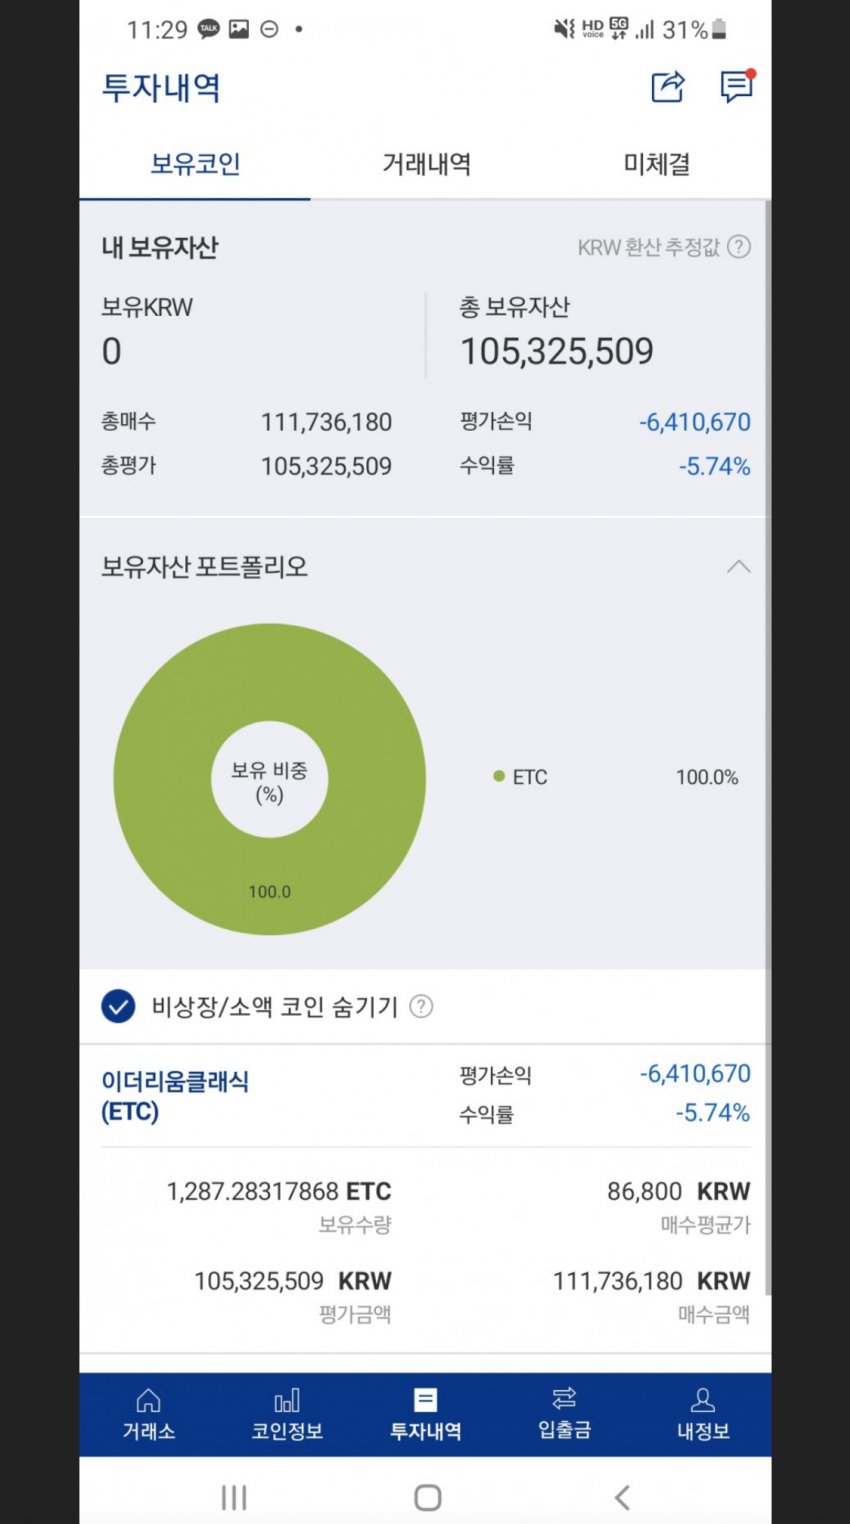The image size is (850, 1524).
Task: Go to 거래소 exchange home icon
Action: pos(148,1400)
